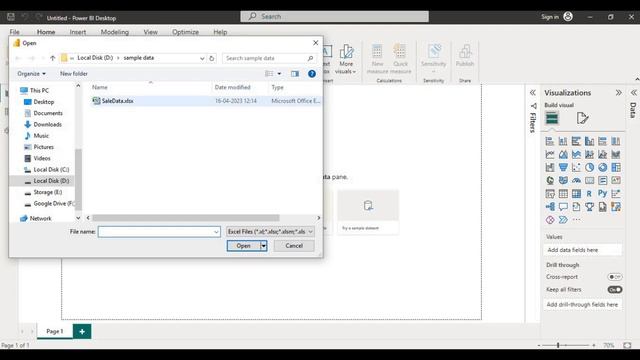
Task: Refresh the sample data folder listing
Action: (x=211, y=58)
